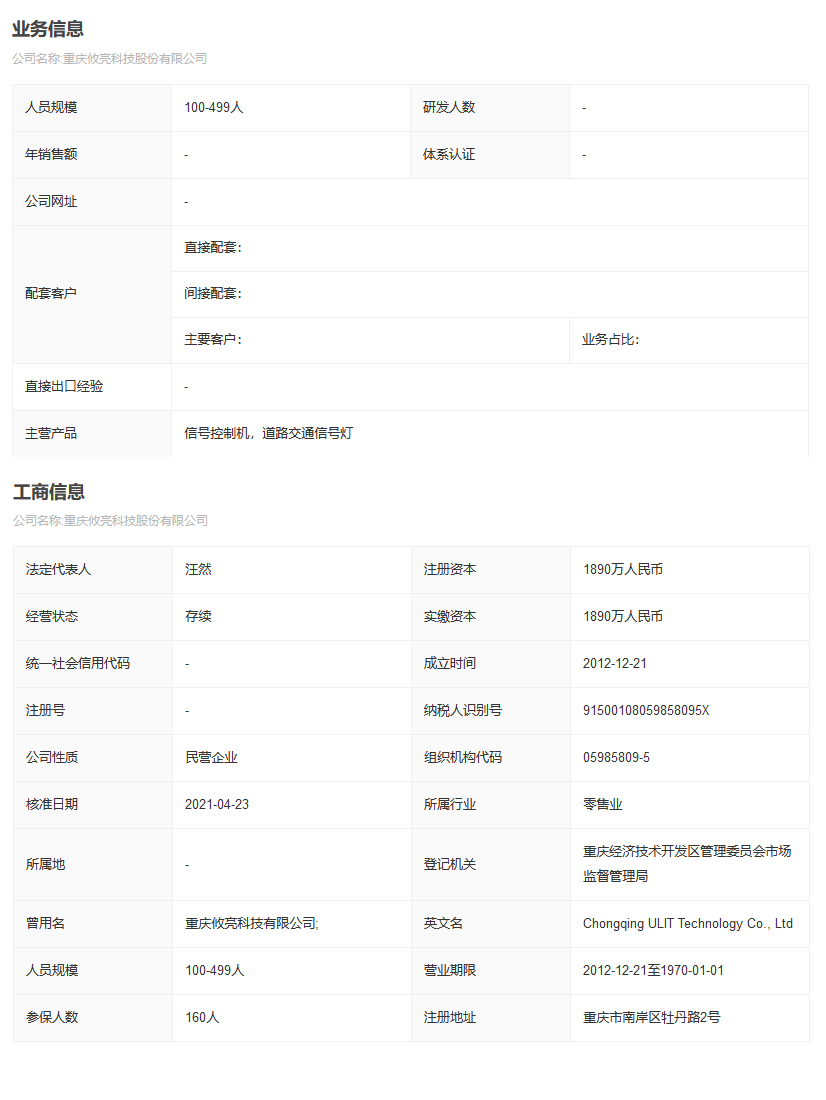Screen dimensions: 826x1100
Task: Select company name line under 业务信息 heading
Action: point(109,59)
